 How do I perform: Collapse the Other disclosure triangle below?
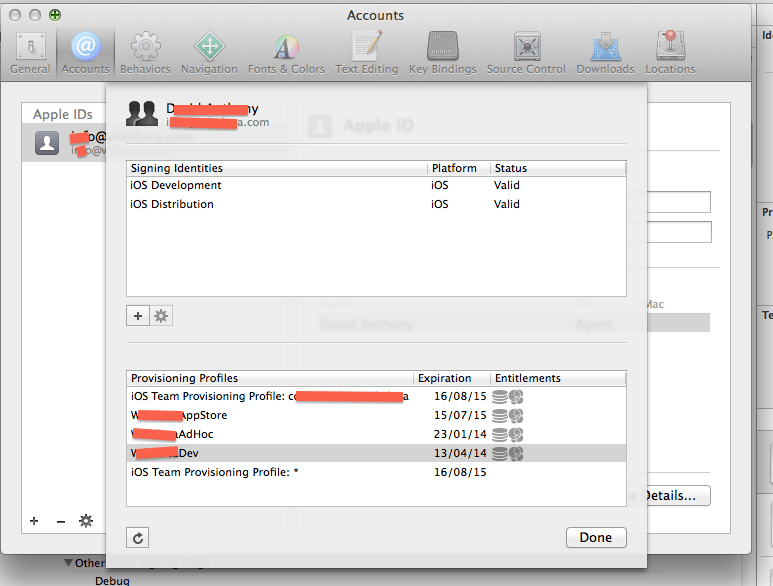pos(69,563)
